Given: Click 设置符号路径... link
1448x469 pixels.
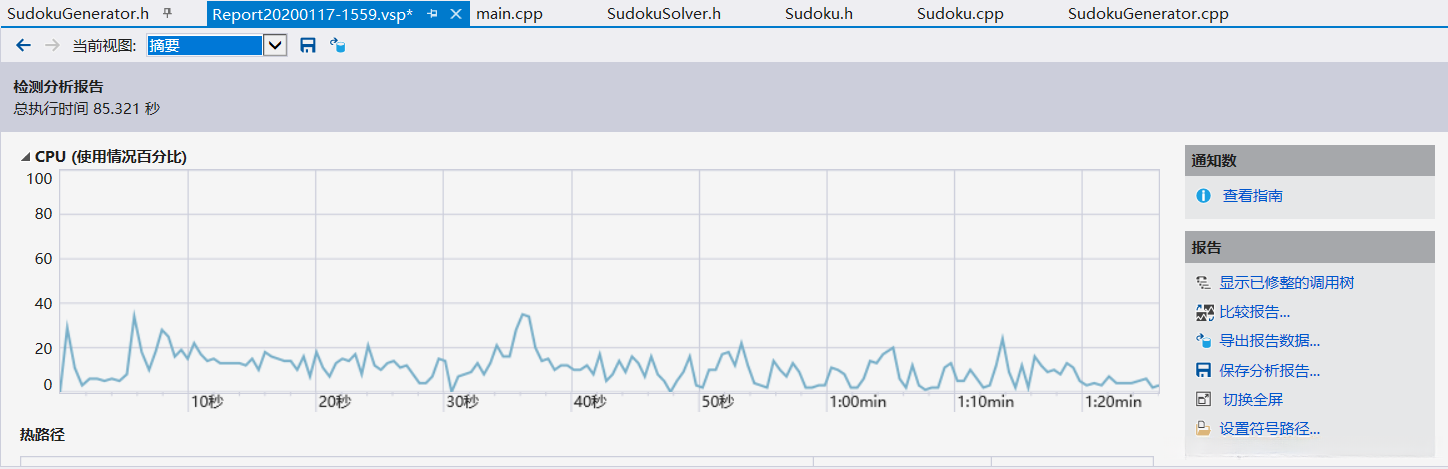Looking at the screenshot, I should (1270, 429).
